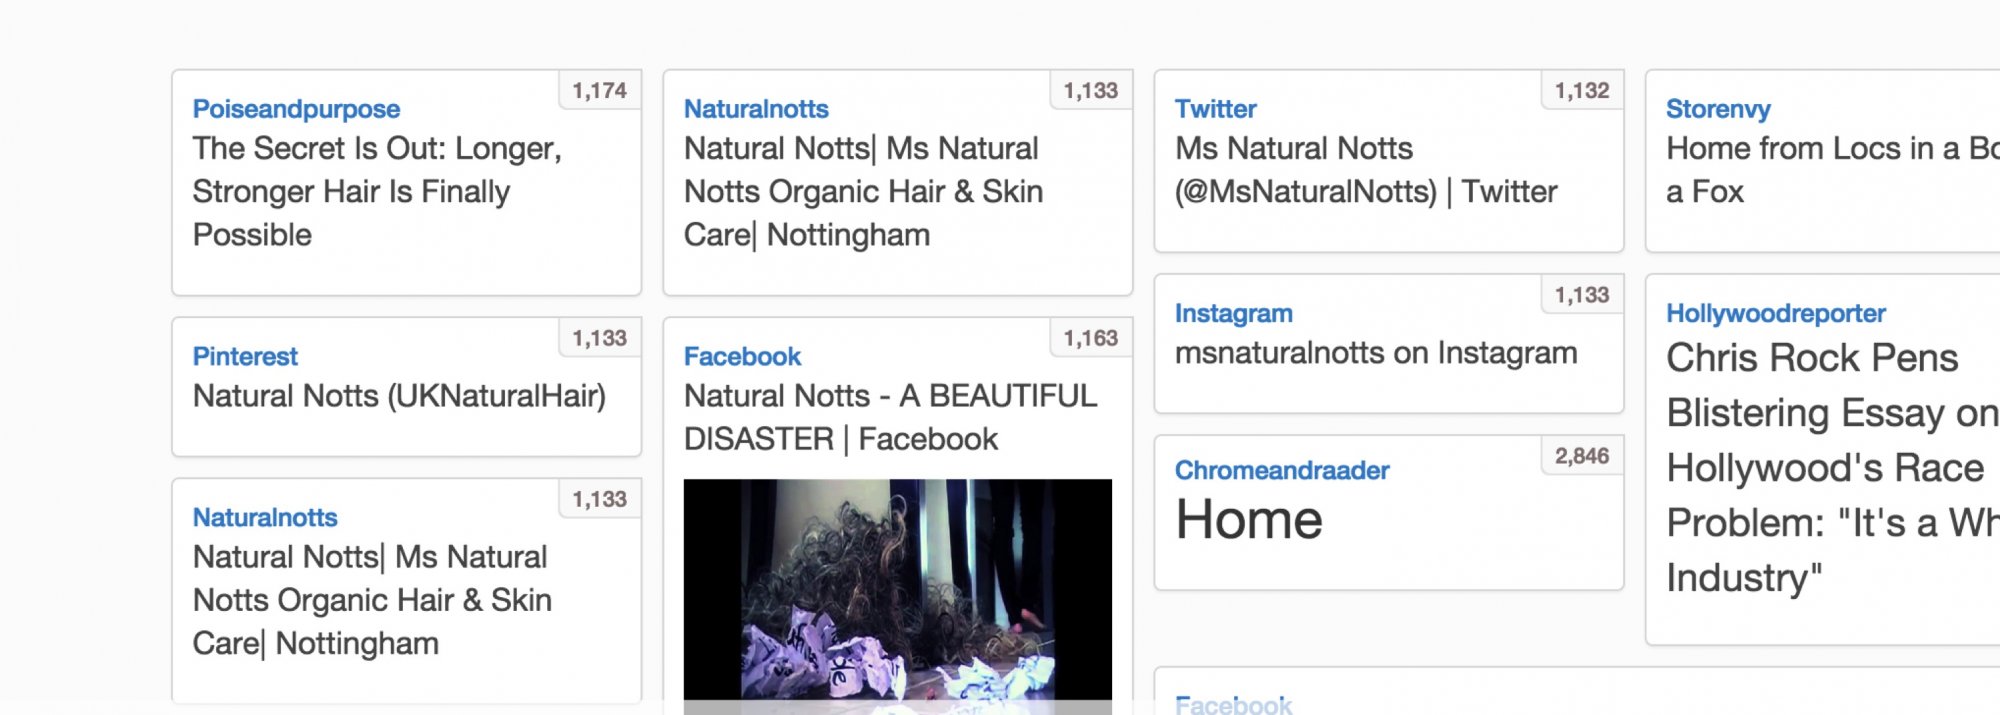Image resolution: width=2000 pixels, height=715 pixels.
Task: Open the Beautiful Disaster video thumbnail
Action: (898, 596)
